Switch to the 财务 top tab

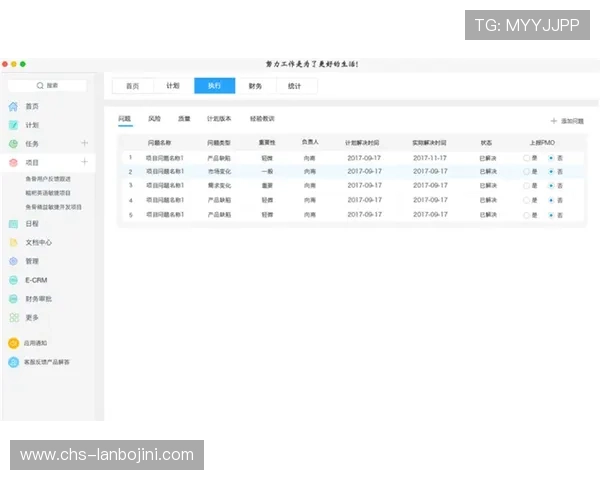[256, 86]
